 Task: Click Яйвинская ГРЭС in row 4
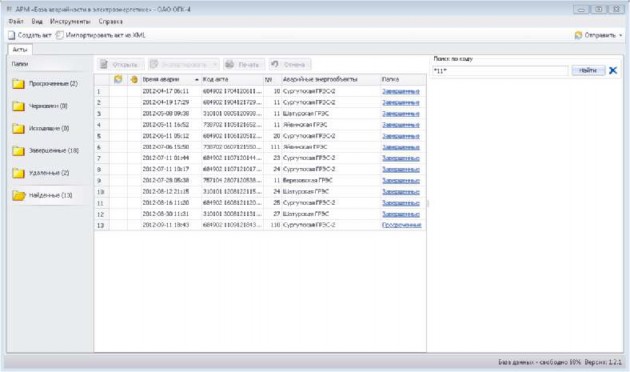coord(305,125)
